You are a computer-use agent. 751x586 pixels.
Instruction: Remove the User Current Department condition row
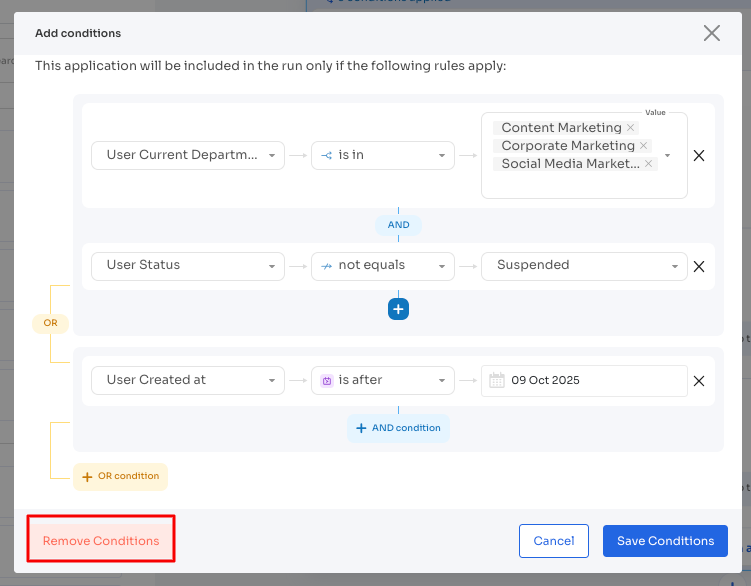click(699, 155)
